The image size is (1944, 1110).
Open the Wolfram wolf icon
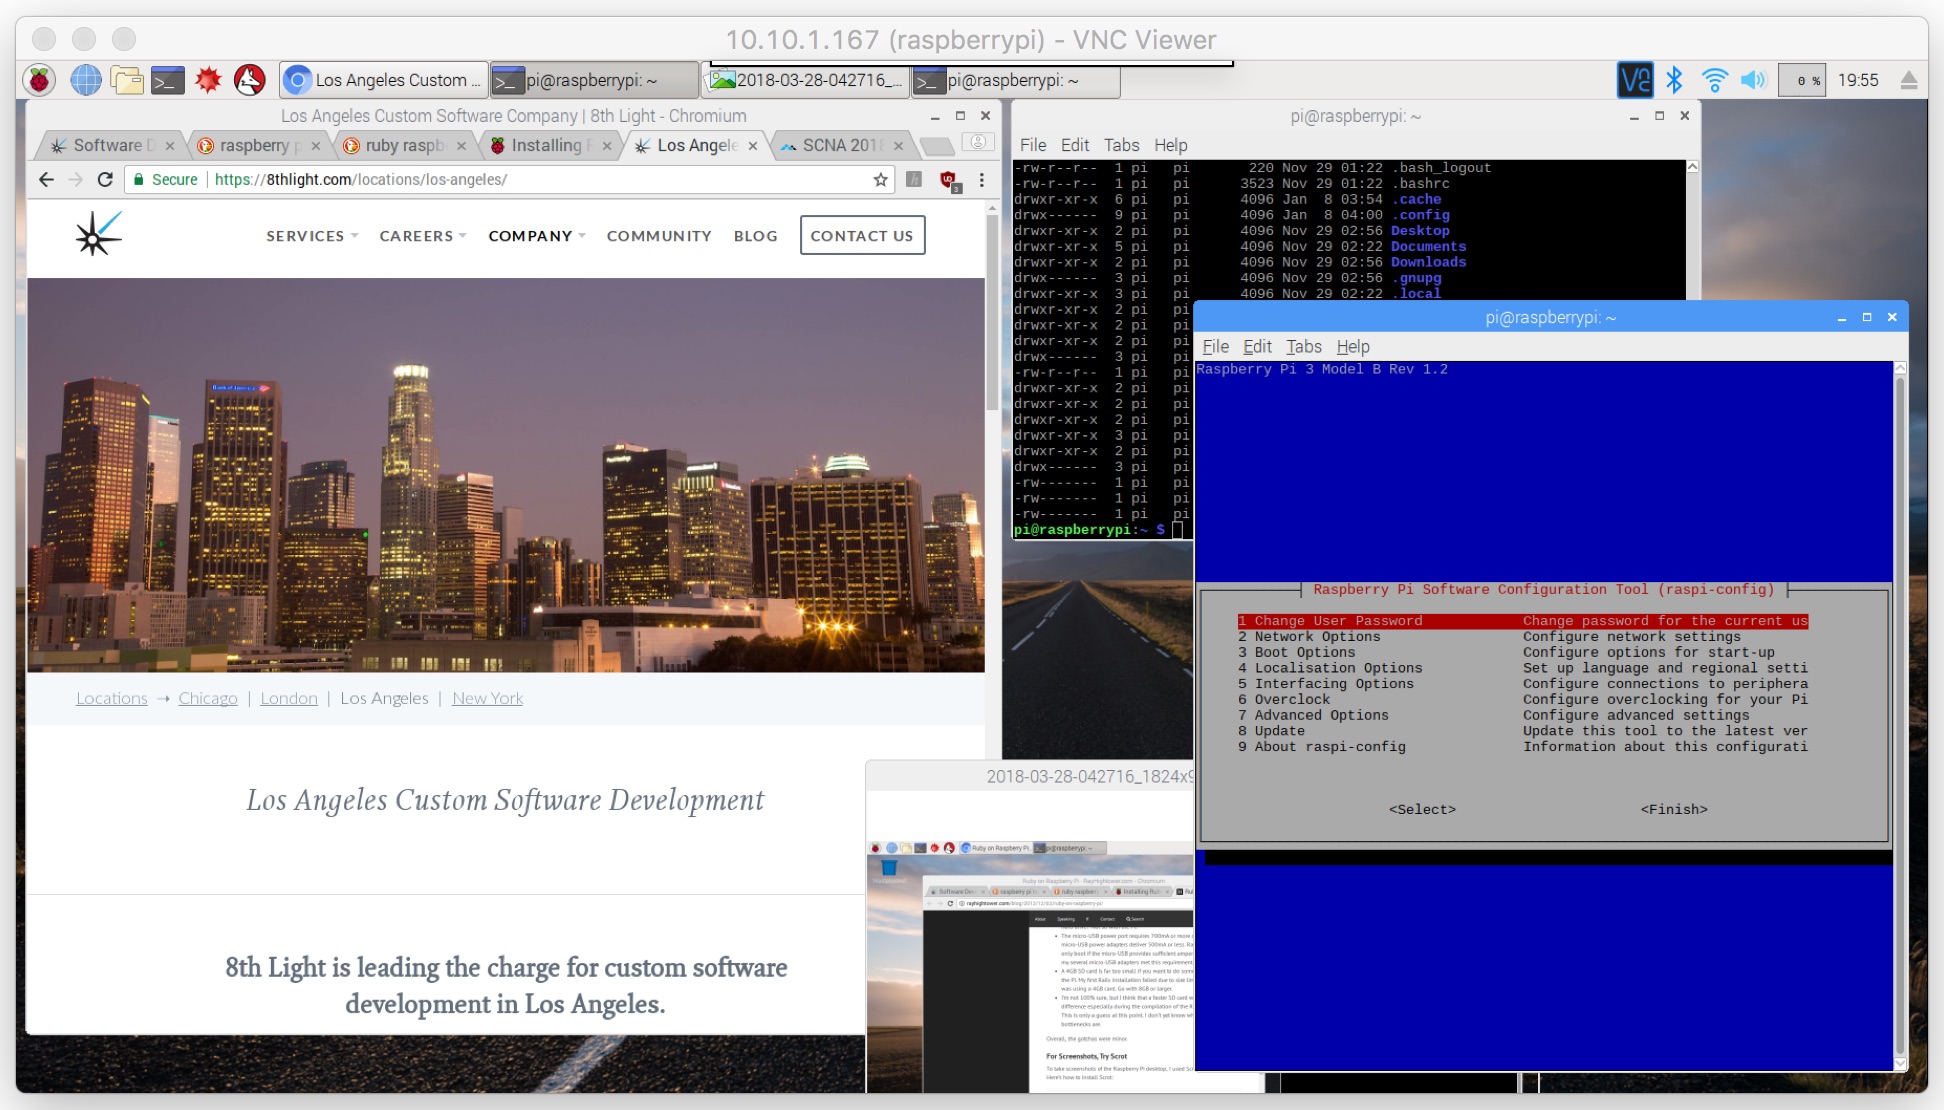pos(249,80)
